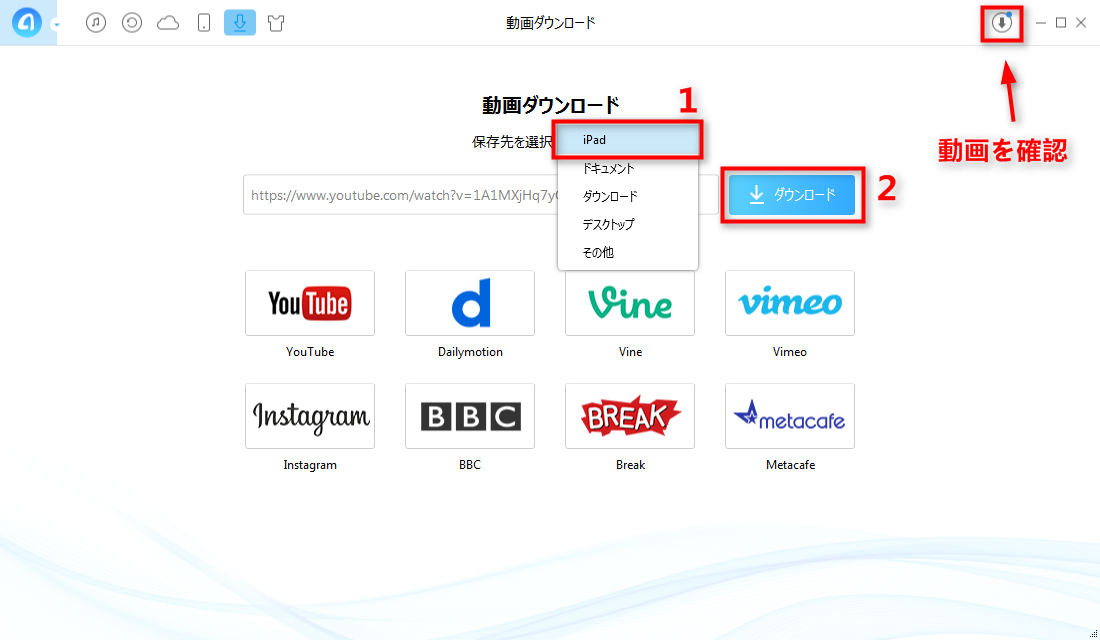Viewport: 1100px width, 640px height.
Task: Expand the arrow beside AnyTrans logo
Action: click(56, 25)
